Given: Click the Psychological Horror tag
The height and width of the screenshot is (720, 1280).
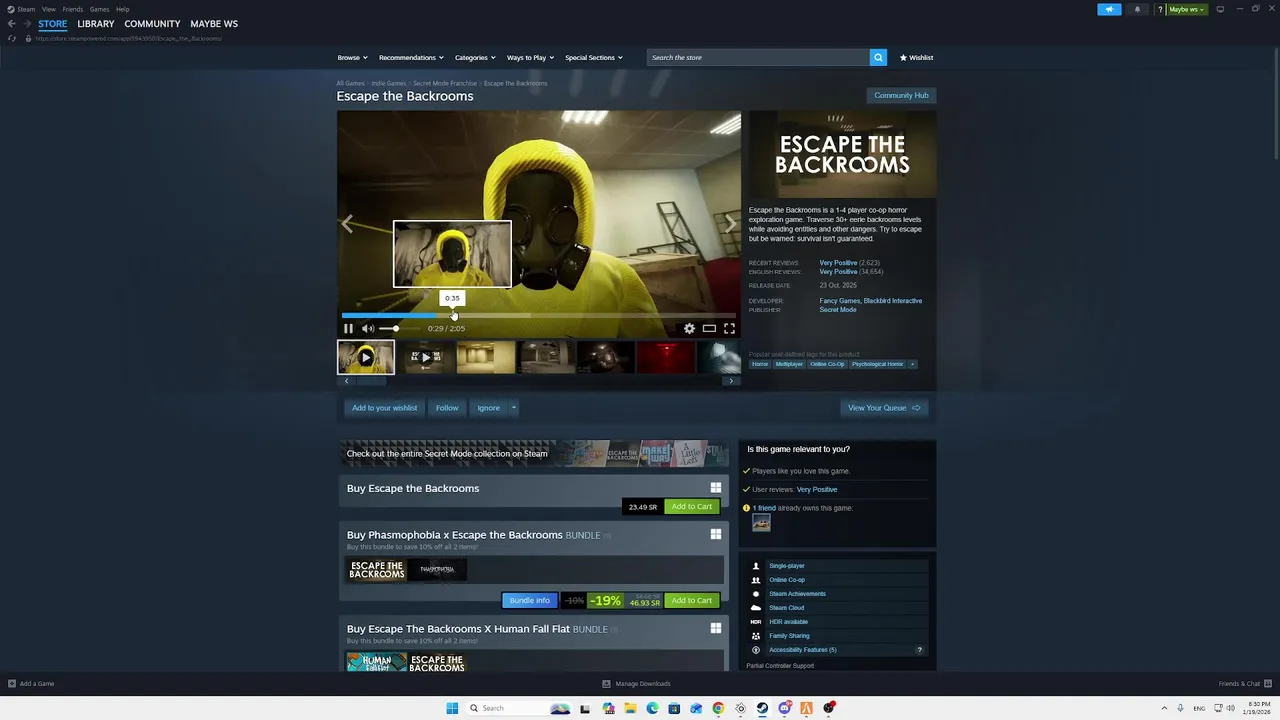Looking at the screenshot, I should pos(877,364).
